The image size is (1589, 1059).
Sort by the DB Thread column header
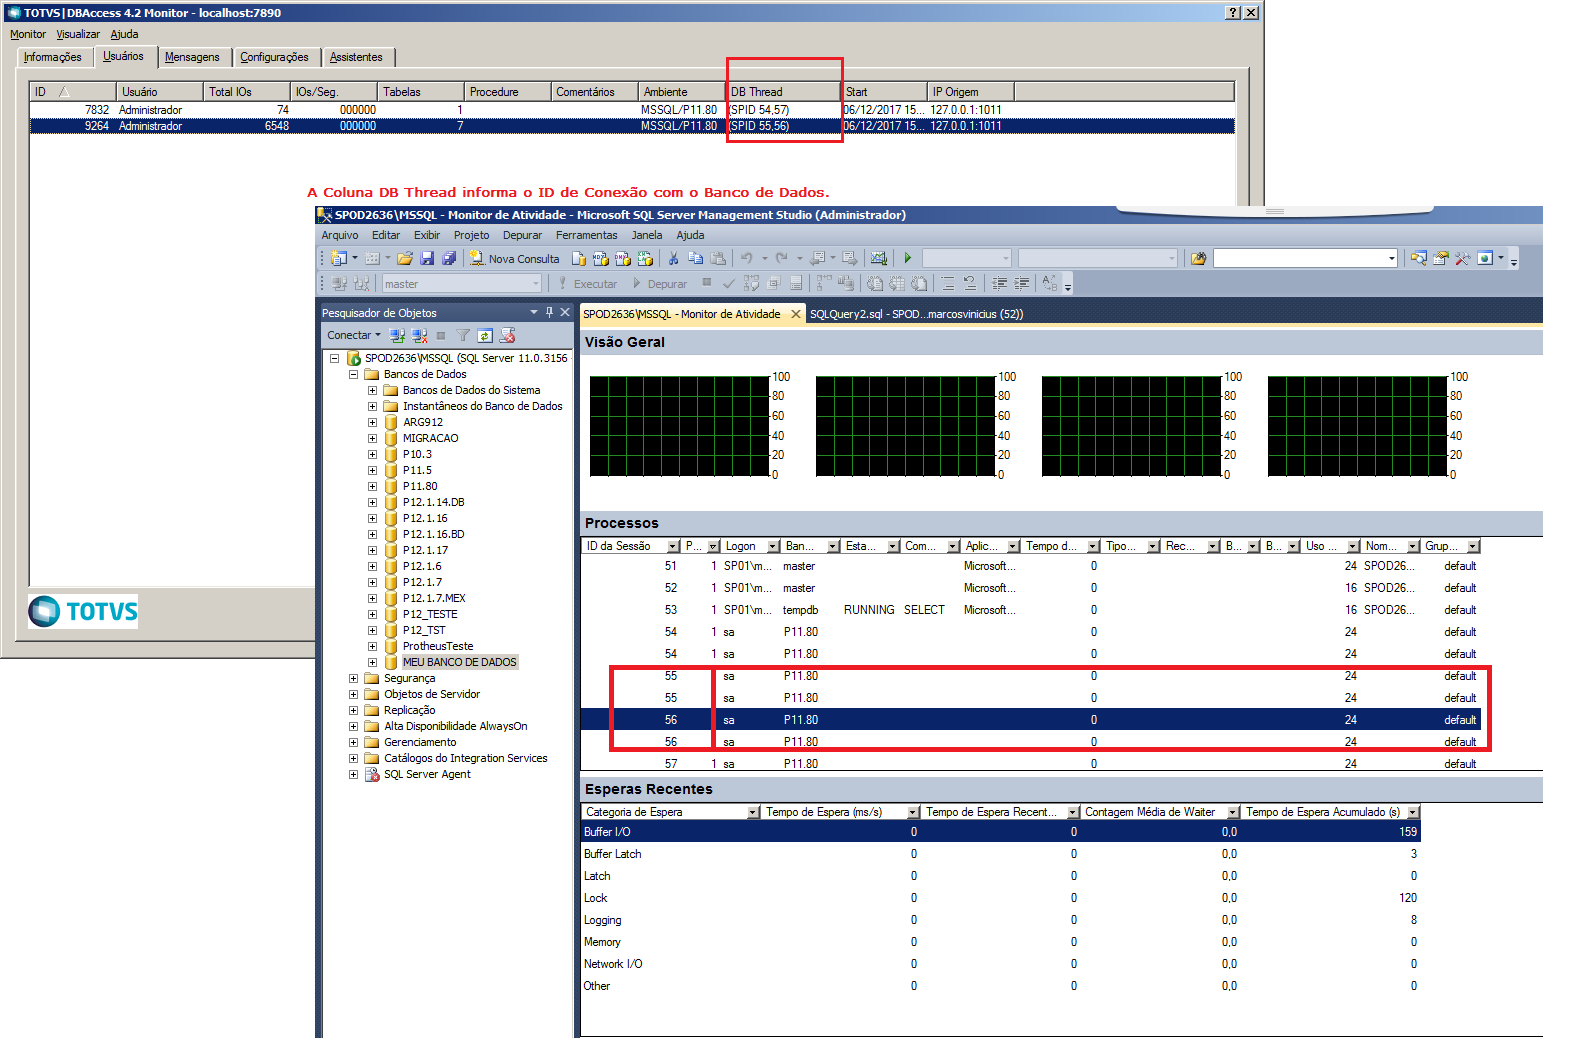click(x=783, y=92)
